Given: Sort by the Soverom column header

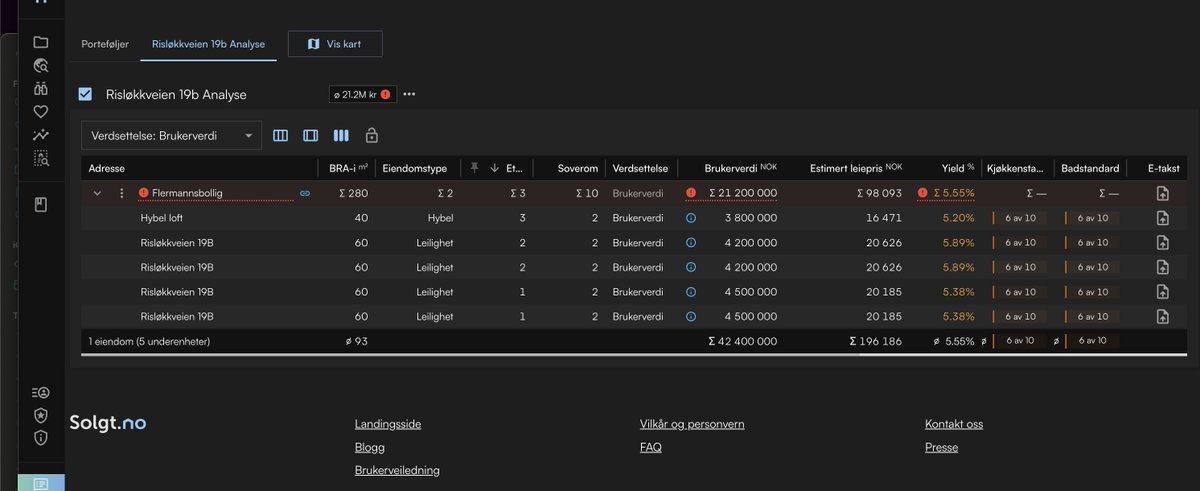Looking at the screenshot, I should 579,168.
